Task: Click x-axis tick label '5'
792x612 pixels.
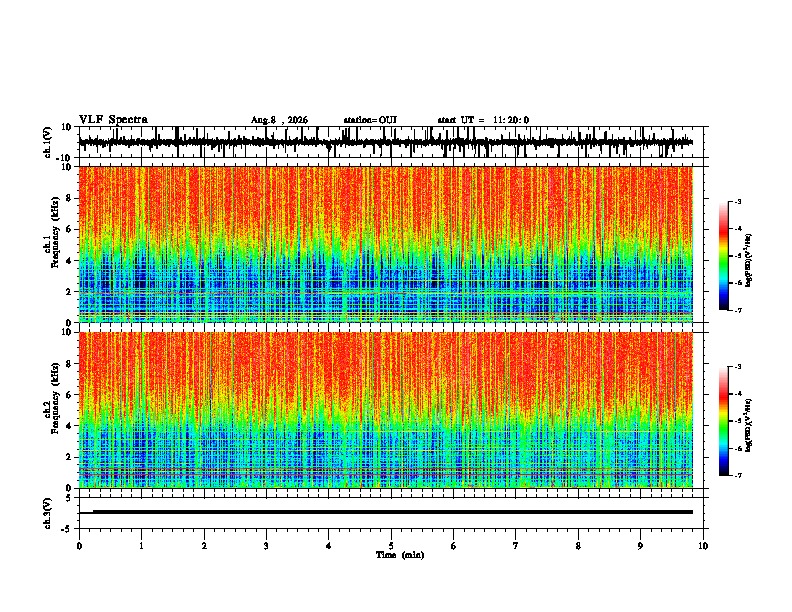Action: pyautogui.click(x=391, y=546)
